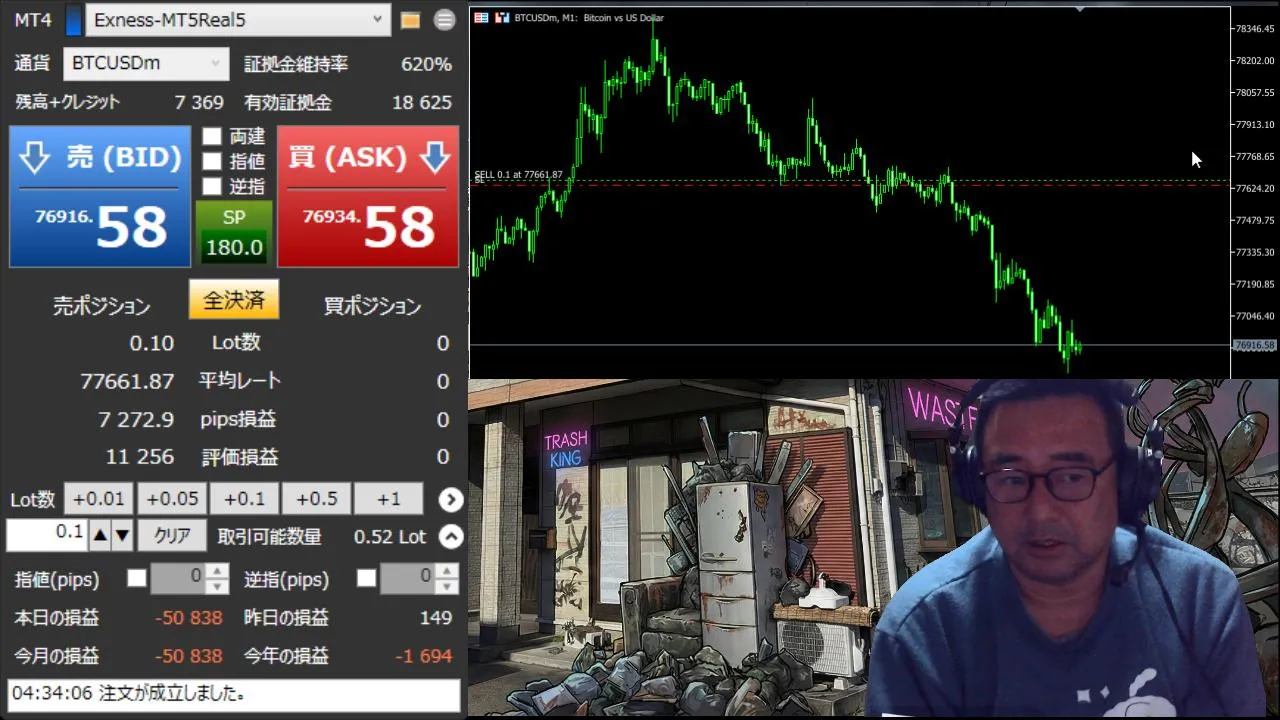This screenshot has height=720, width=1280.
Task: Show more lot presets with arrow icon
Action: click(451, 499)
